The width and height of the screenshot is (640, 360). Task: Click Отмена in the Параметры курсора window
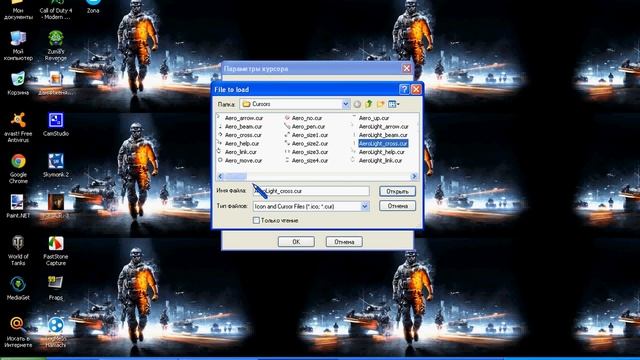point(344,242)
